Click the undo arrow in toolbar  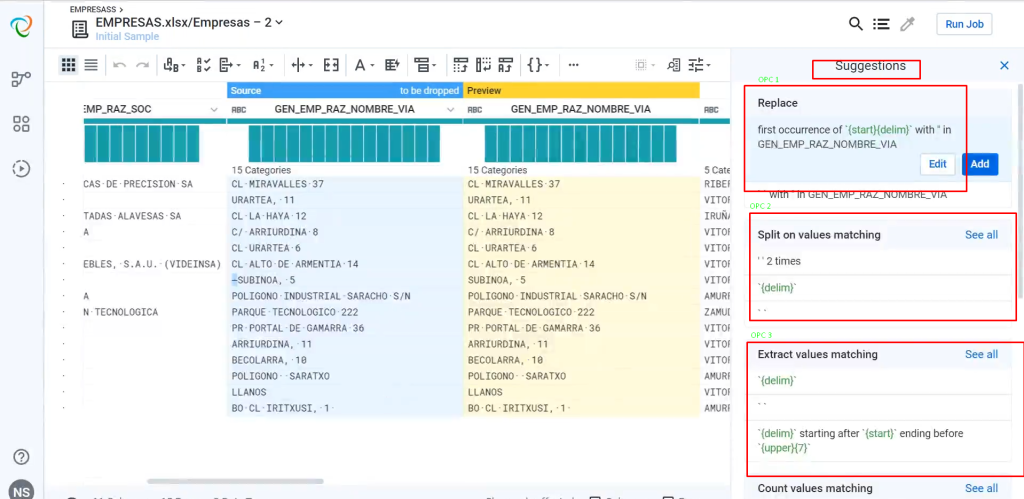click(119, 65)
